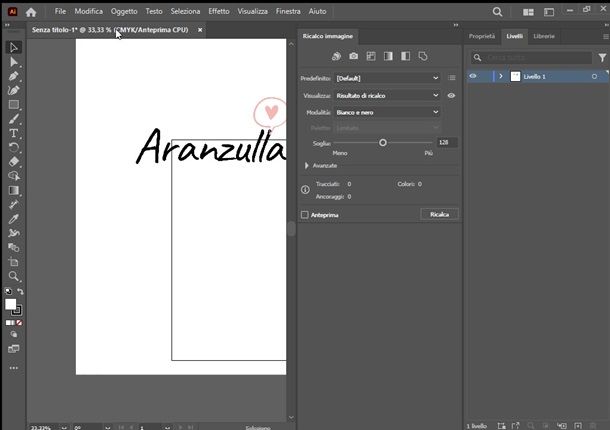This screenshot has width=610, height=430.
Task: Close the Senza titolo-1 document tab
Action: (x=200, y=30)
